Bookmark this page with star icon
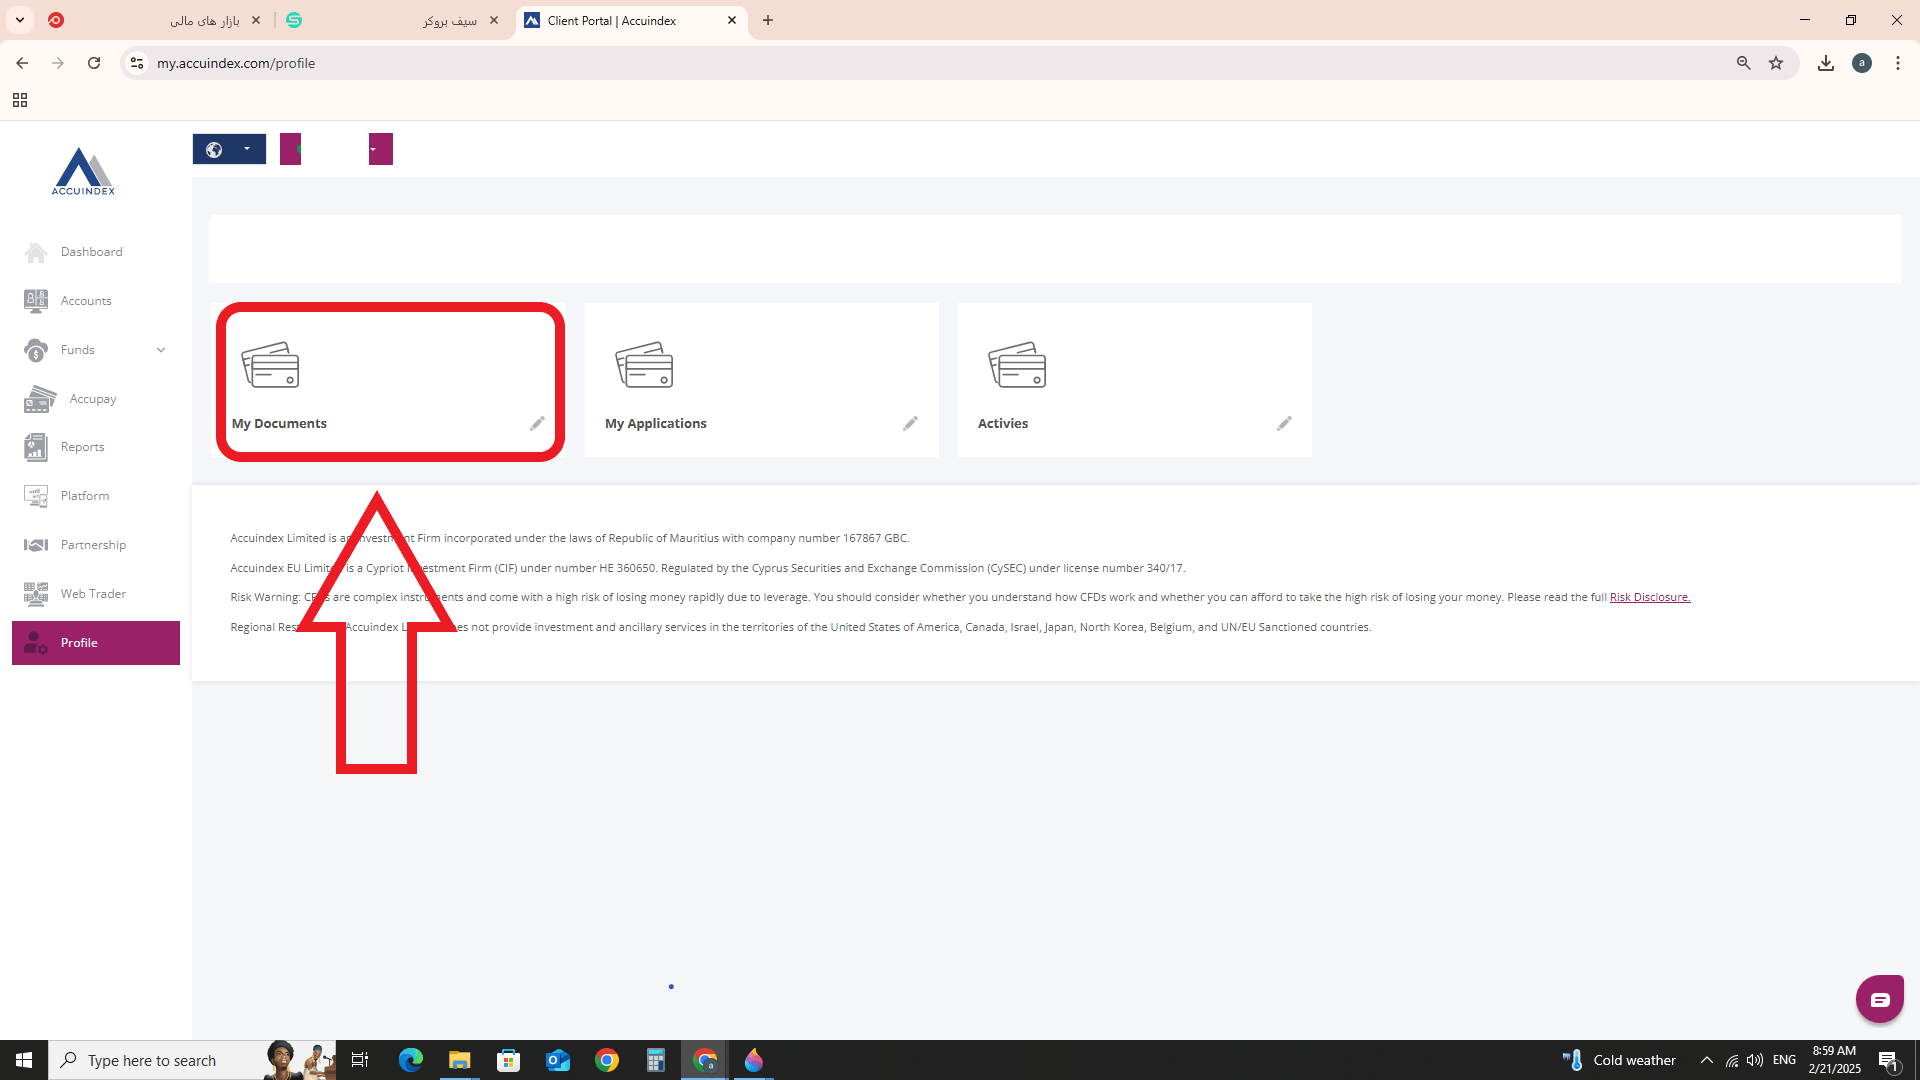 click(1776, 63)
